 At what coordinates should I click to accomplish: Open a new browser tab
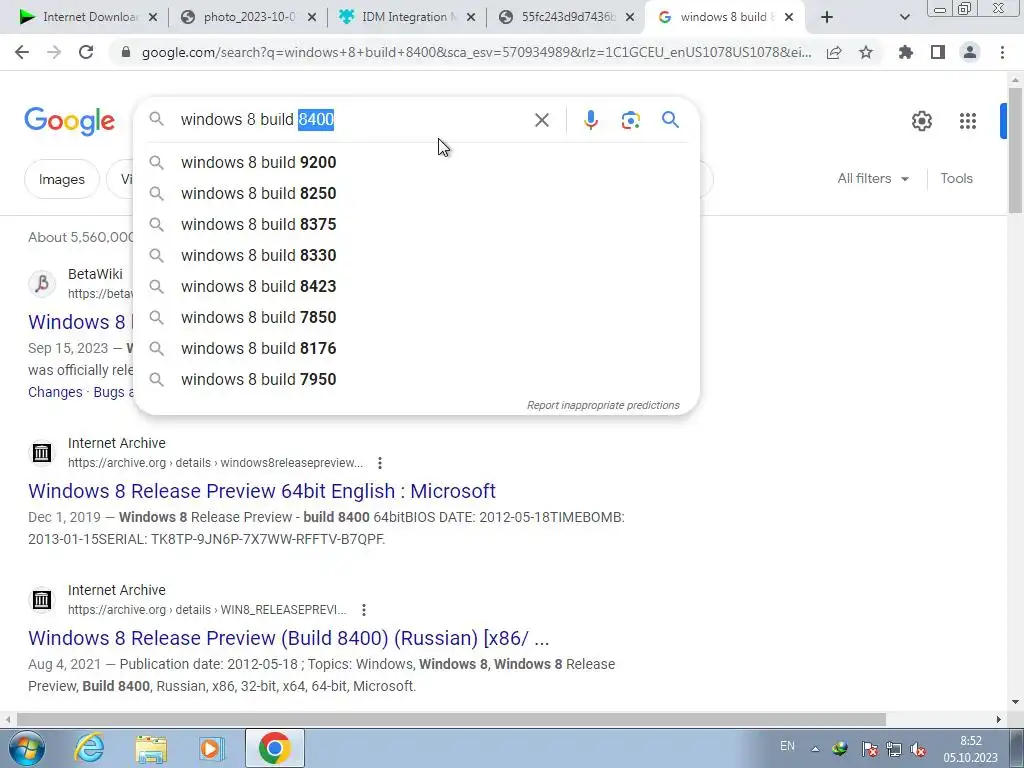(x=827, y=17)
